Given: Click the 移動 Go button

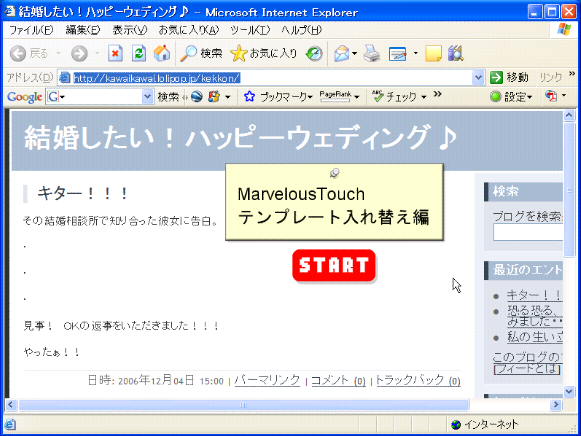Looking at the screenshot, I should click(x=509, y=77).
